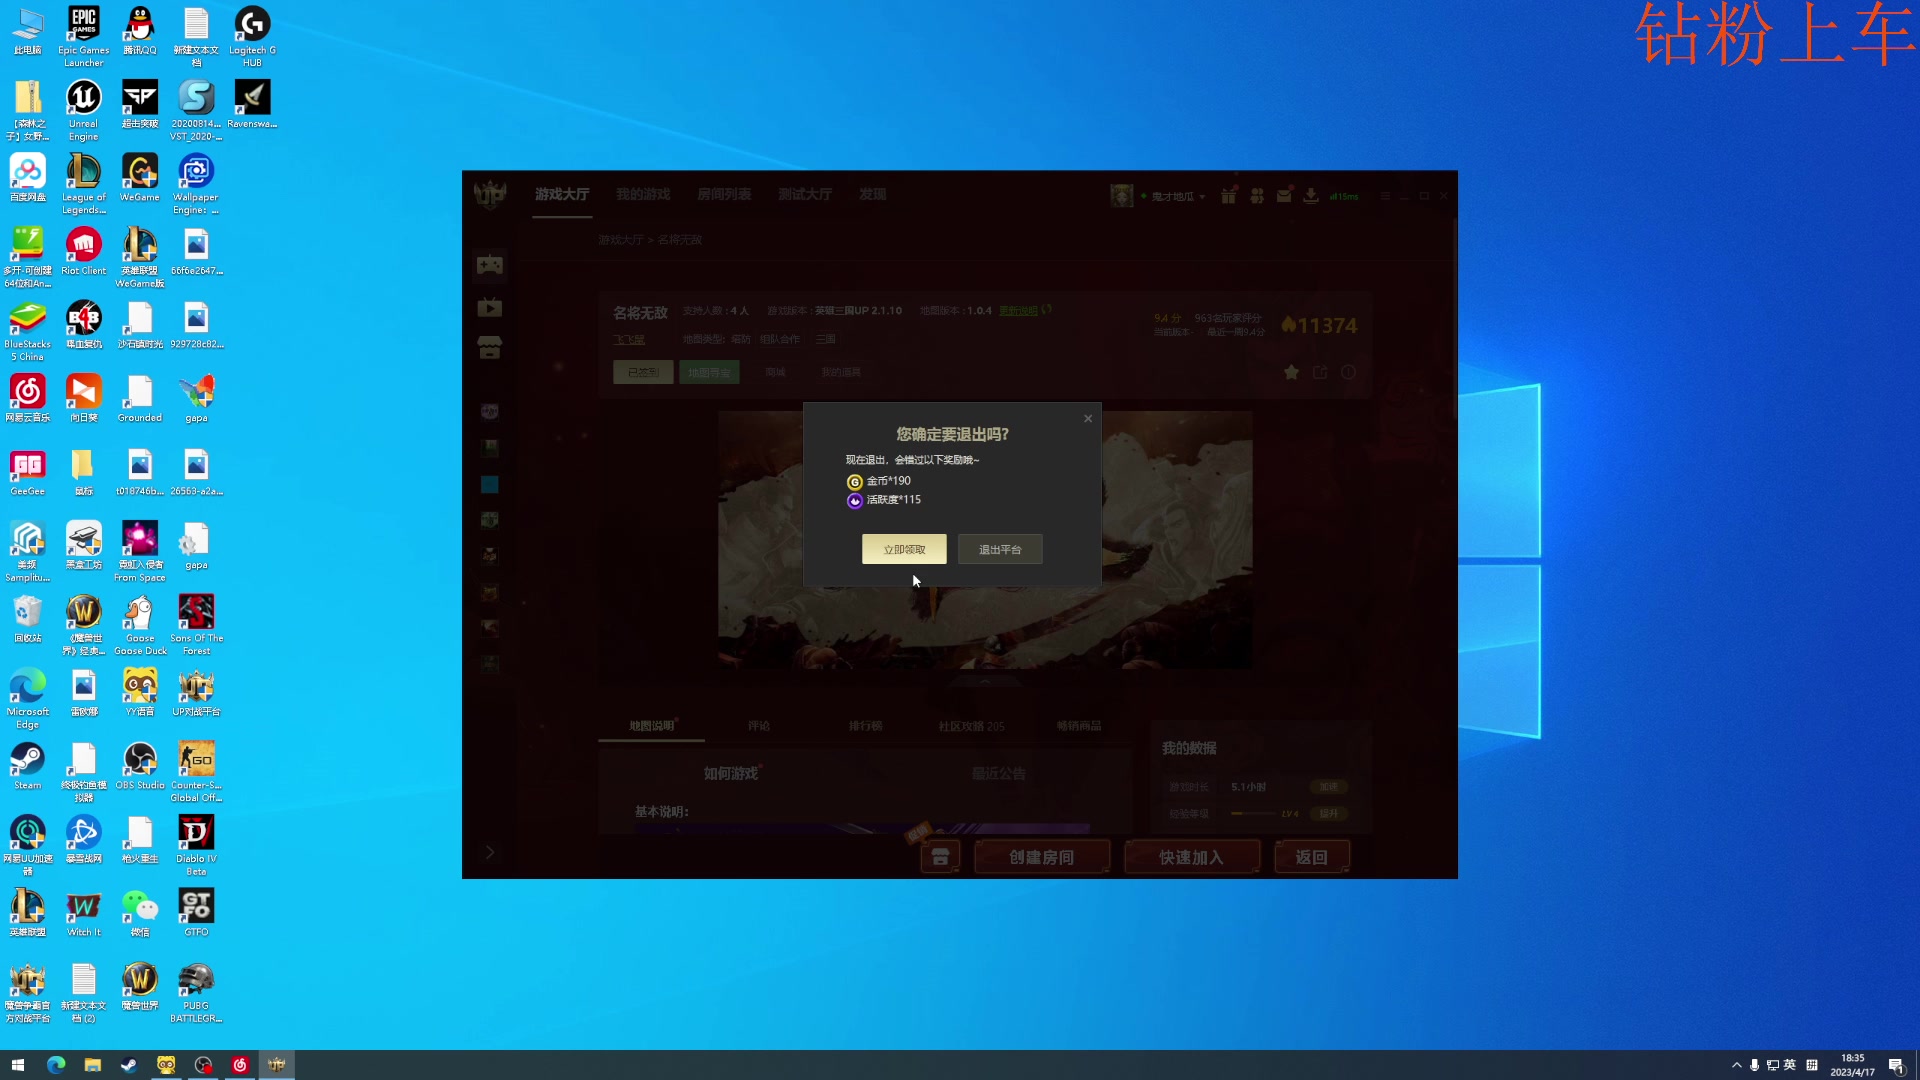Open the Windows notification center
Viewport: 1920px width, 1080px height.
coord(1896,1065)
